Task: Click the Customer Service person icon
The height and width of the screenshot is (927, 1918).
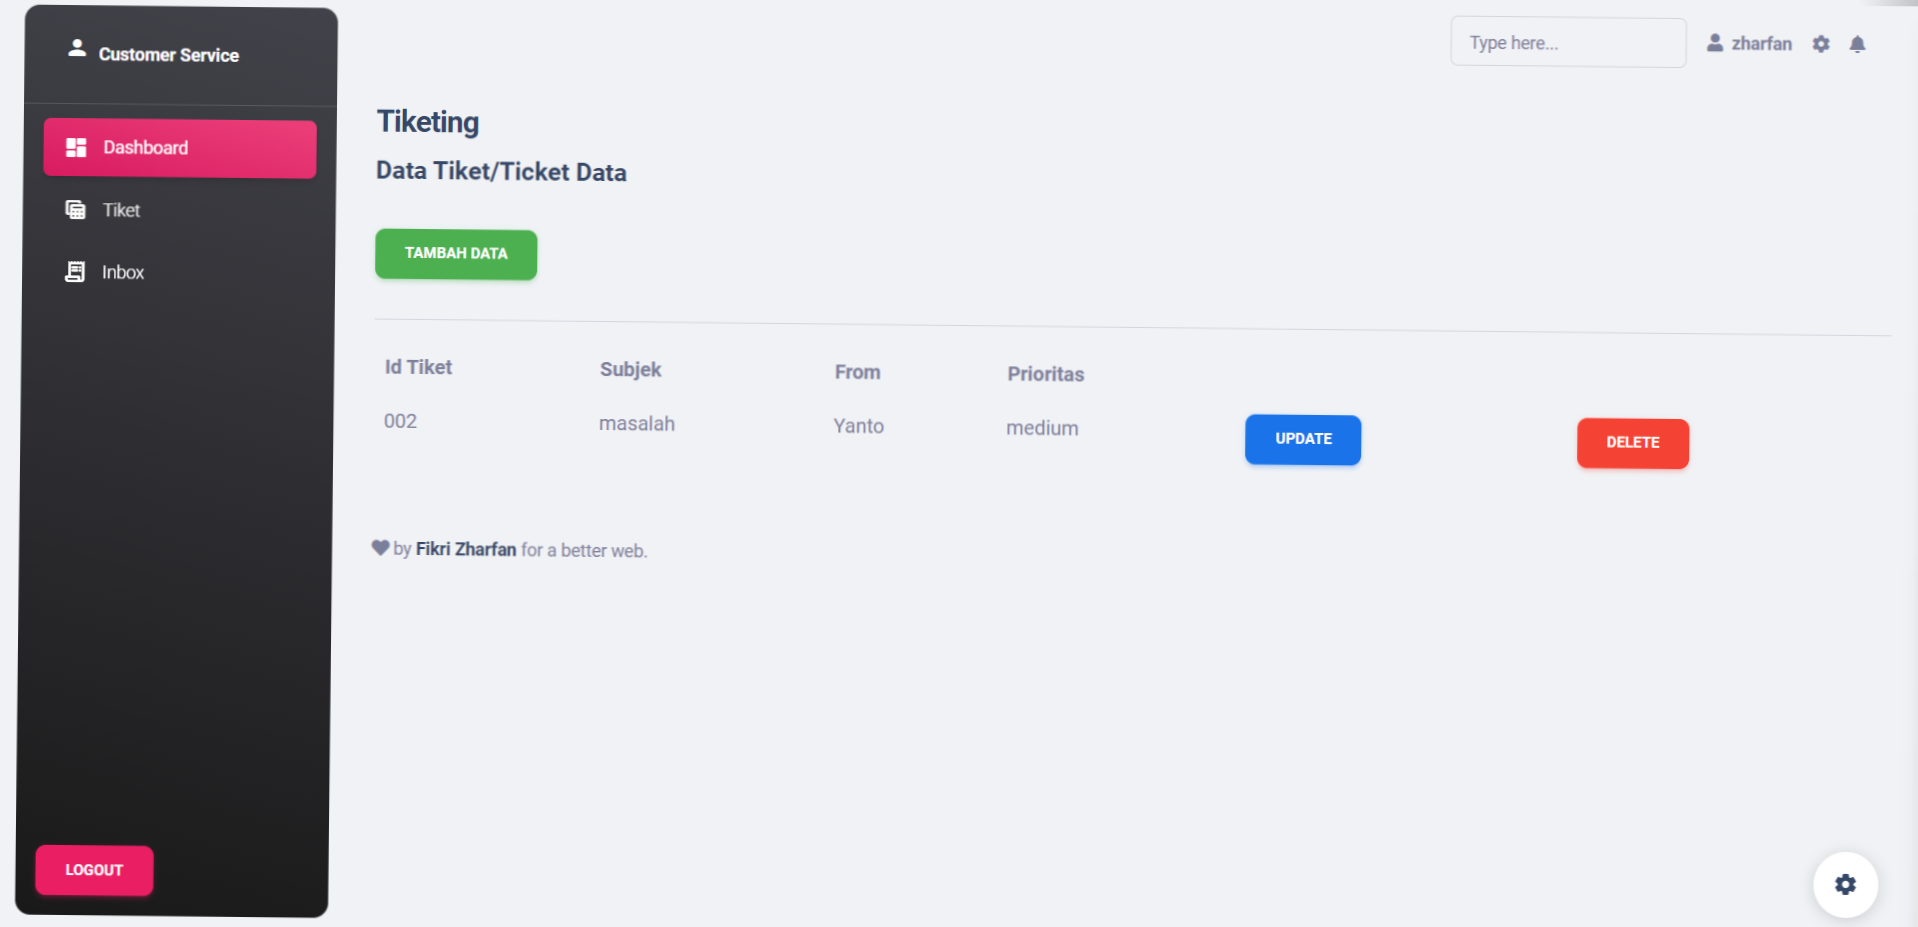Action: click(77, 48)
